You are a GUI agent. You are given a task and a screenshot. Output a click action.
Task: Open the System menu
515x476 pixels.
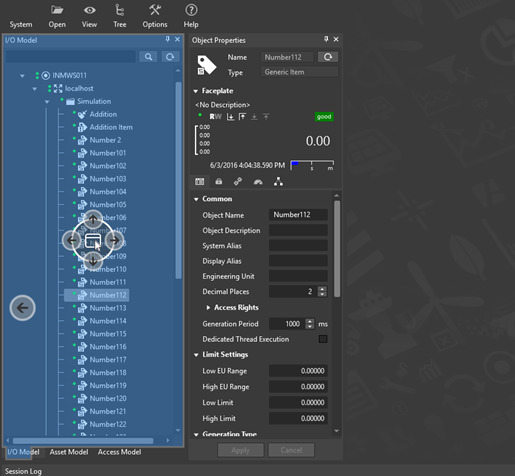(21, 24)
